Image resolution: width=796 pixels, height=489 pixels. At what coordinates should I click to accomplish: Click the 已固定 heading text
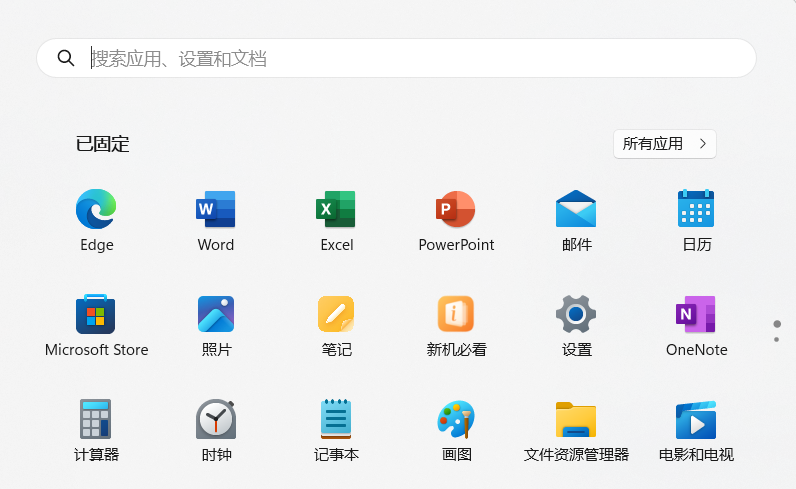[103, 144]
